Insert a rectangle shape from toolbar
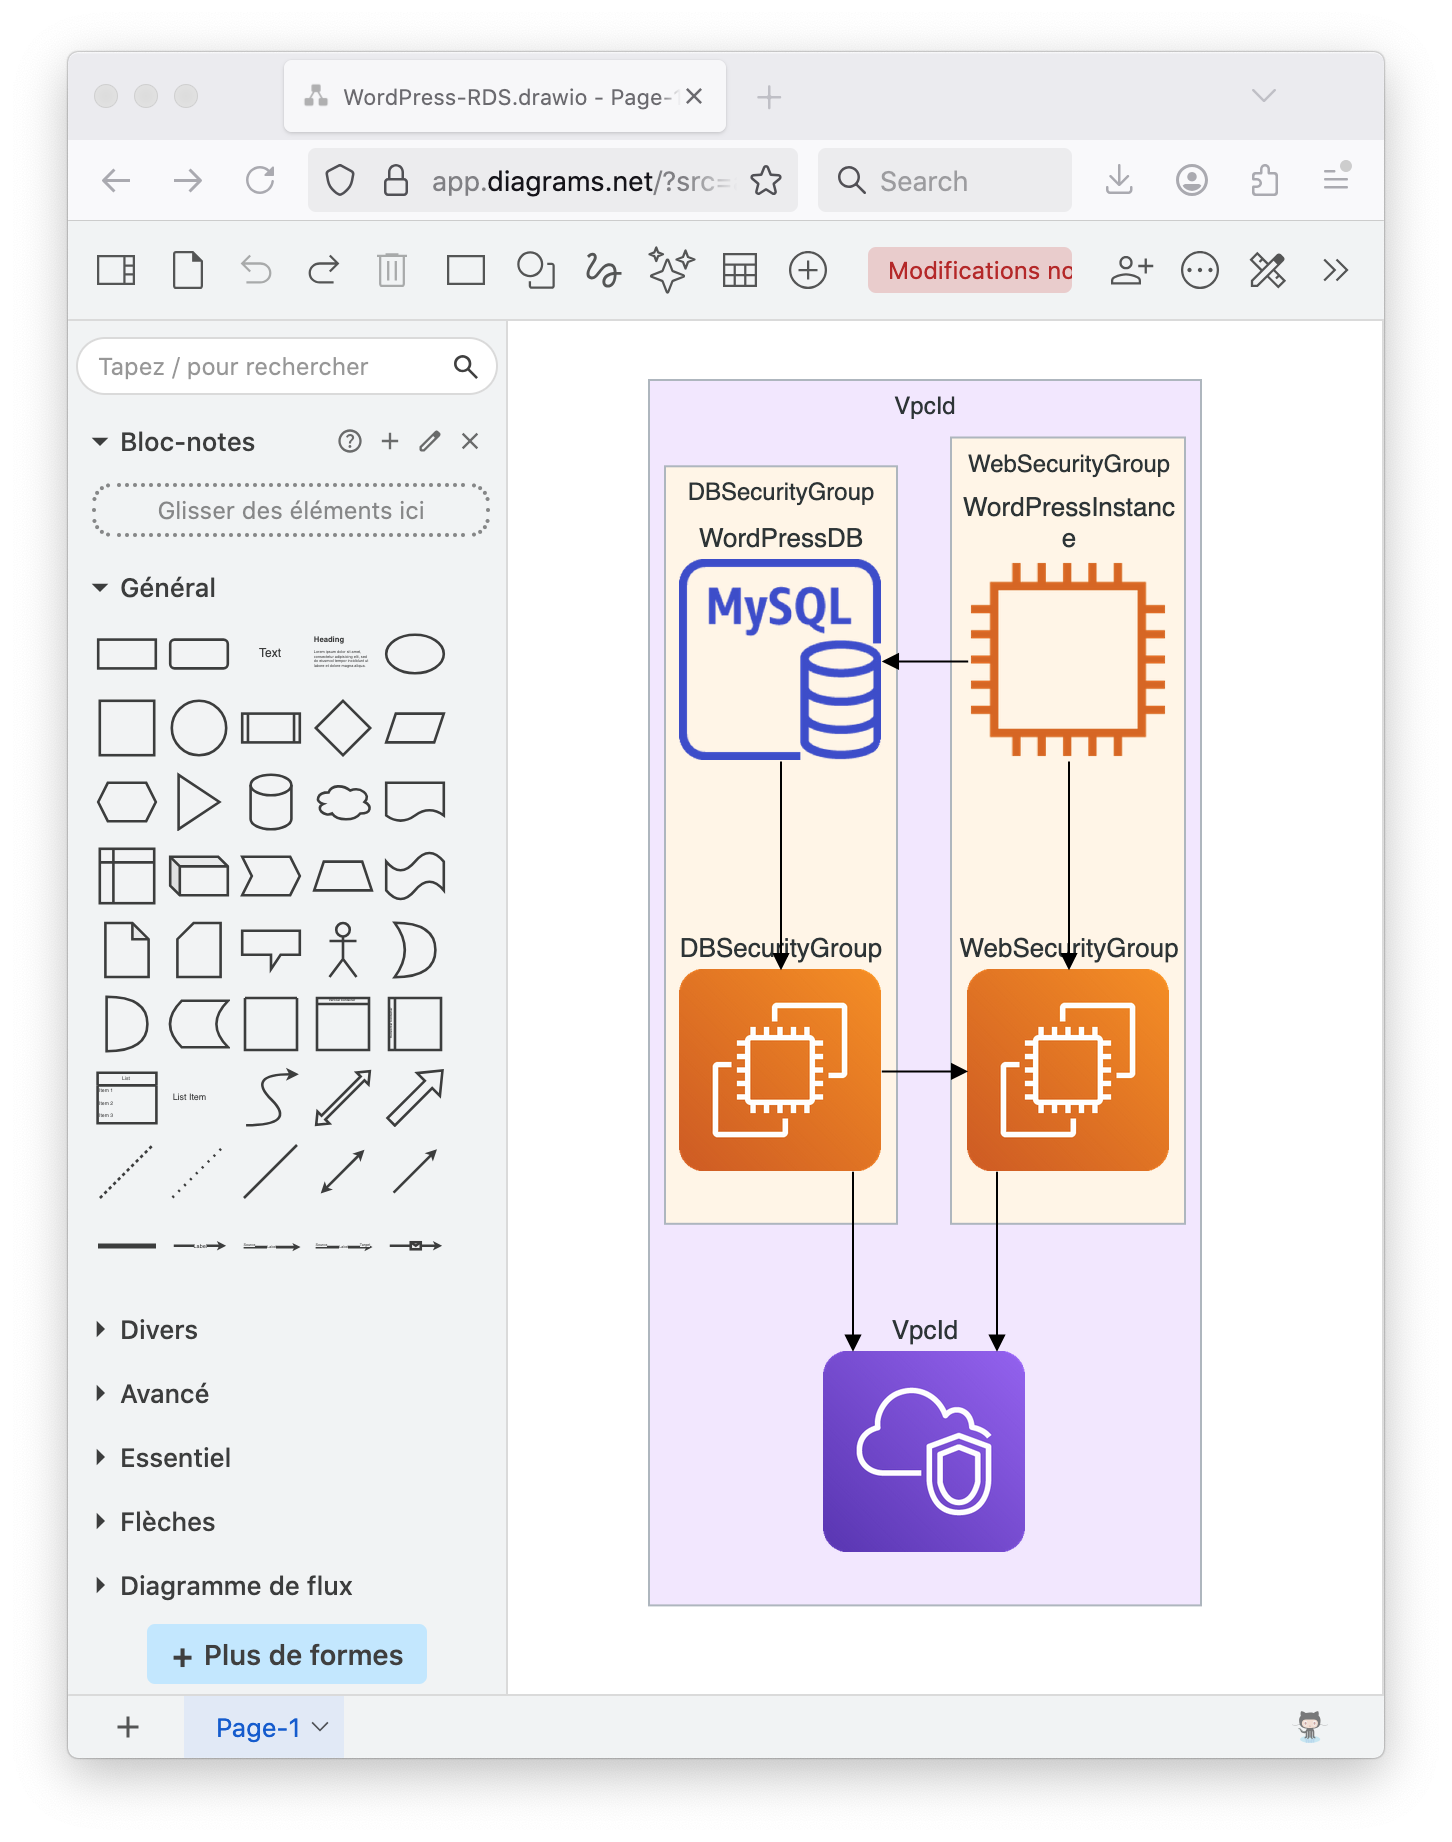 [x=466, y=270]
